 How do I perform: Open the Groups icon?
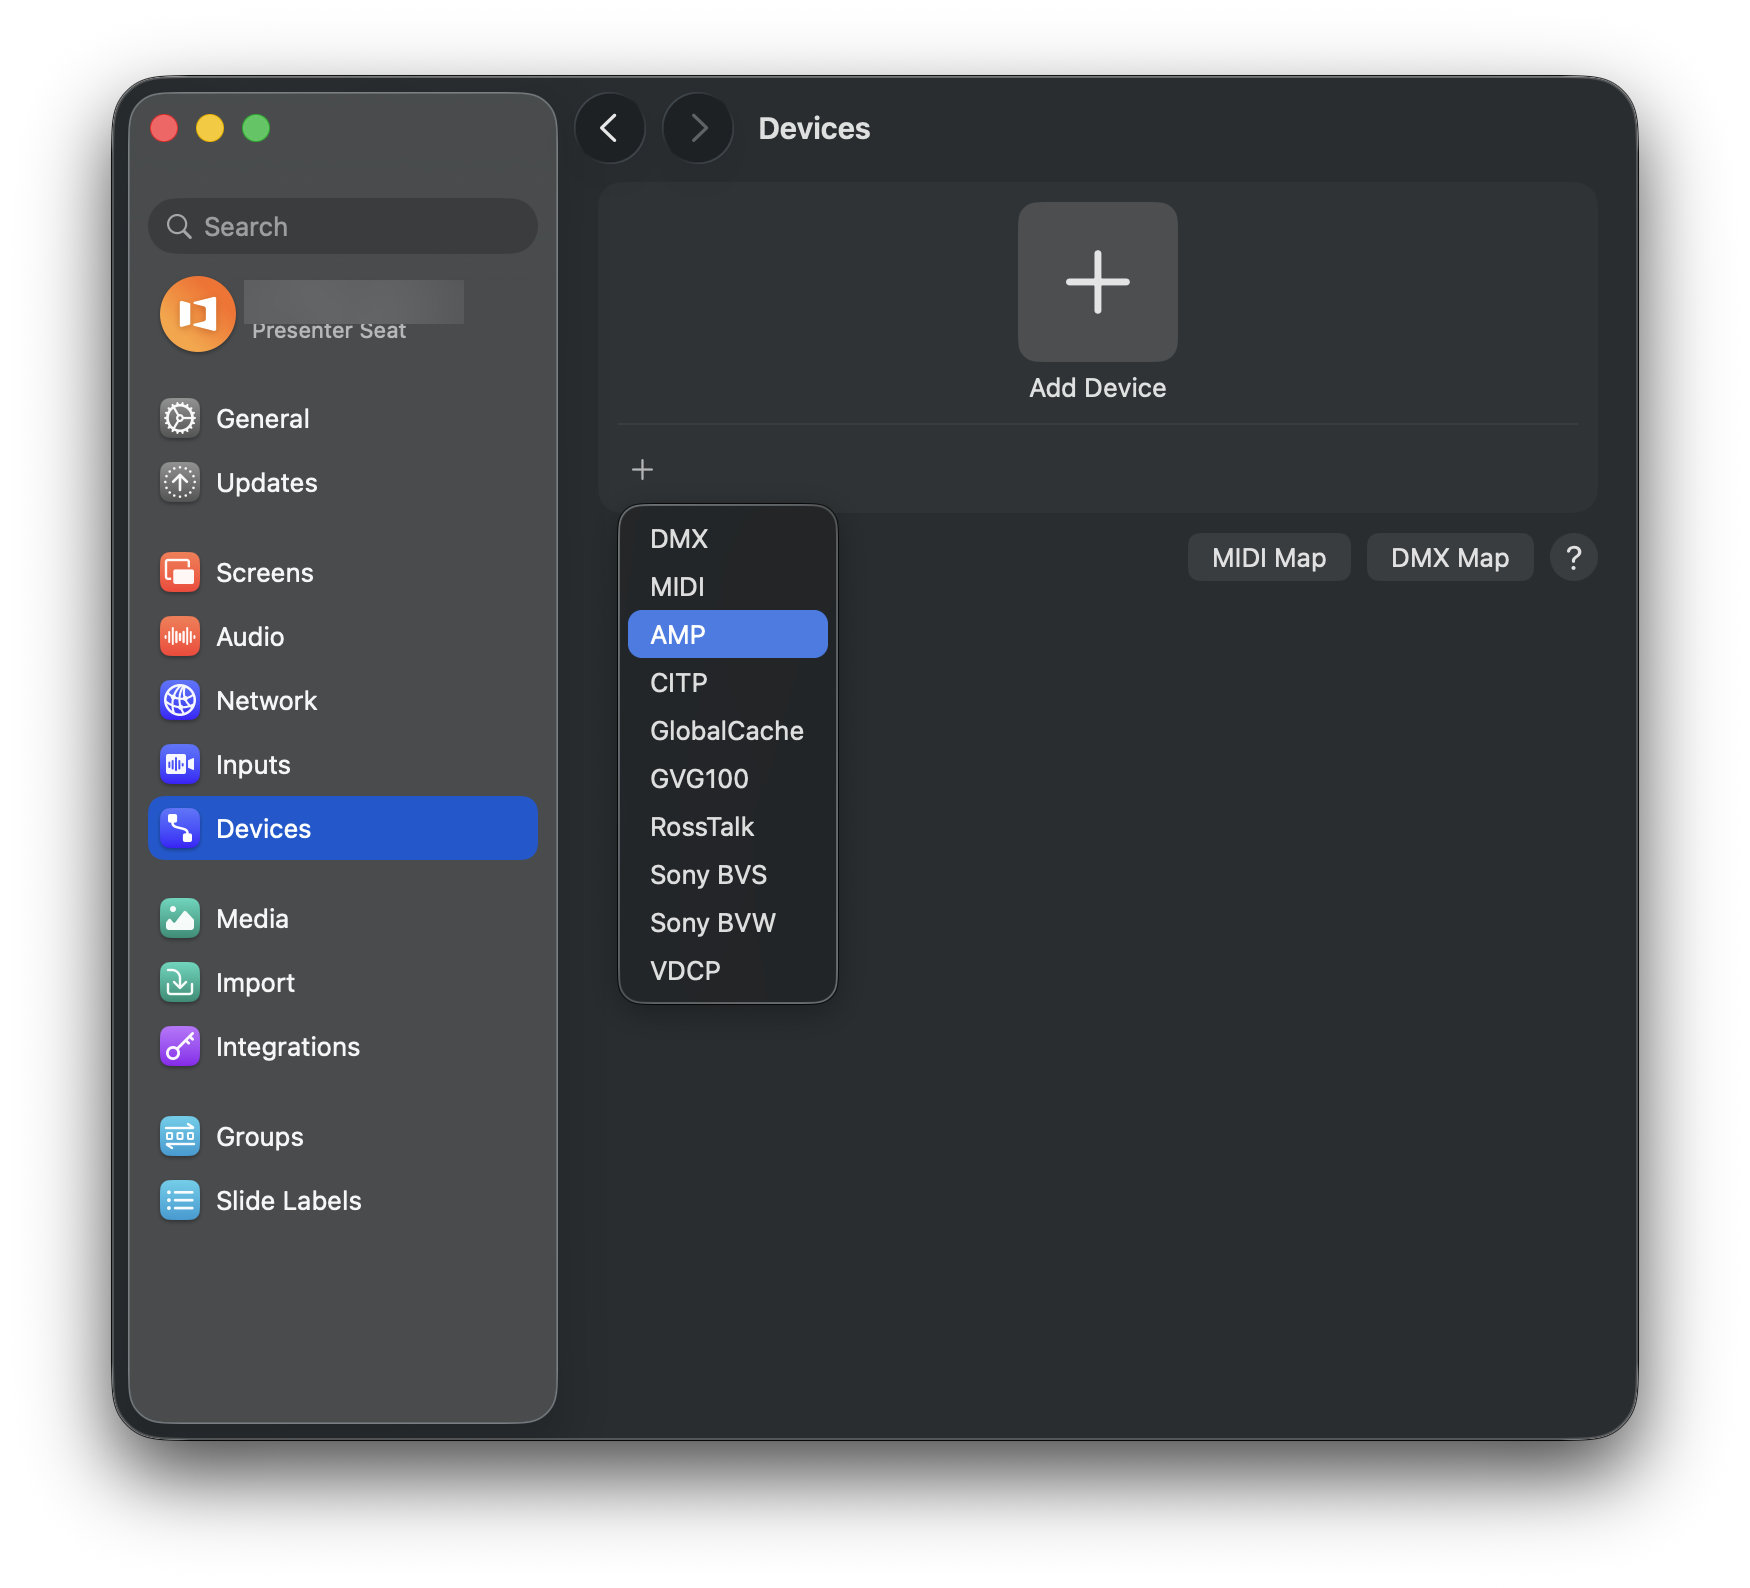tap(180, 1136)
